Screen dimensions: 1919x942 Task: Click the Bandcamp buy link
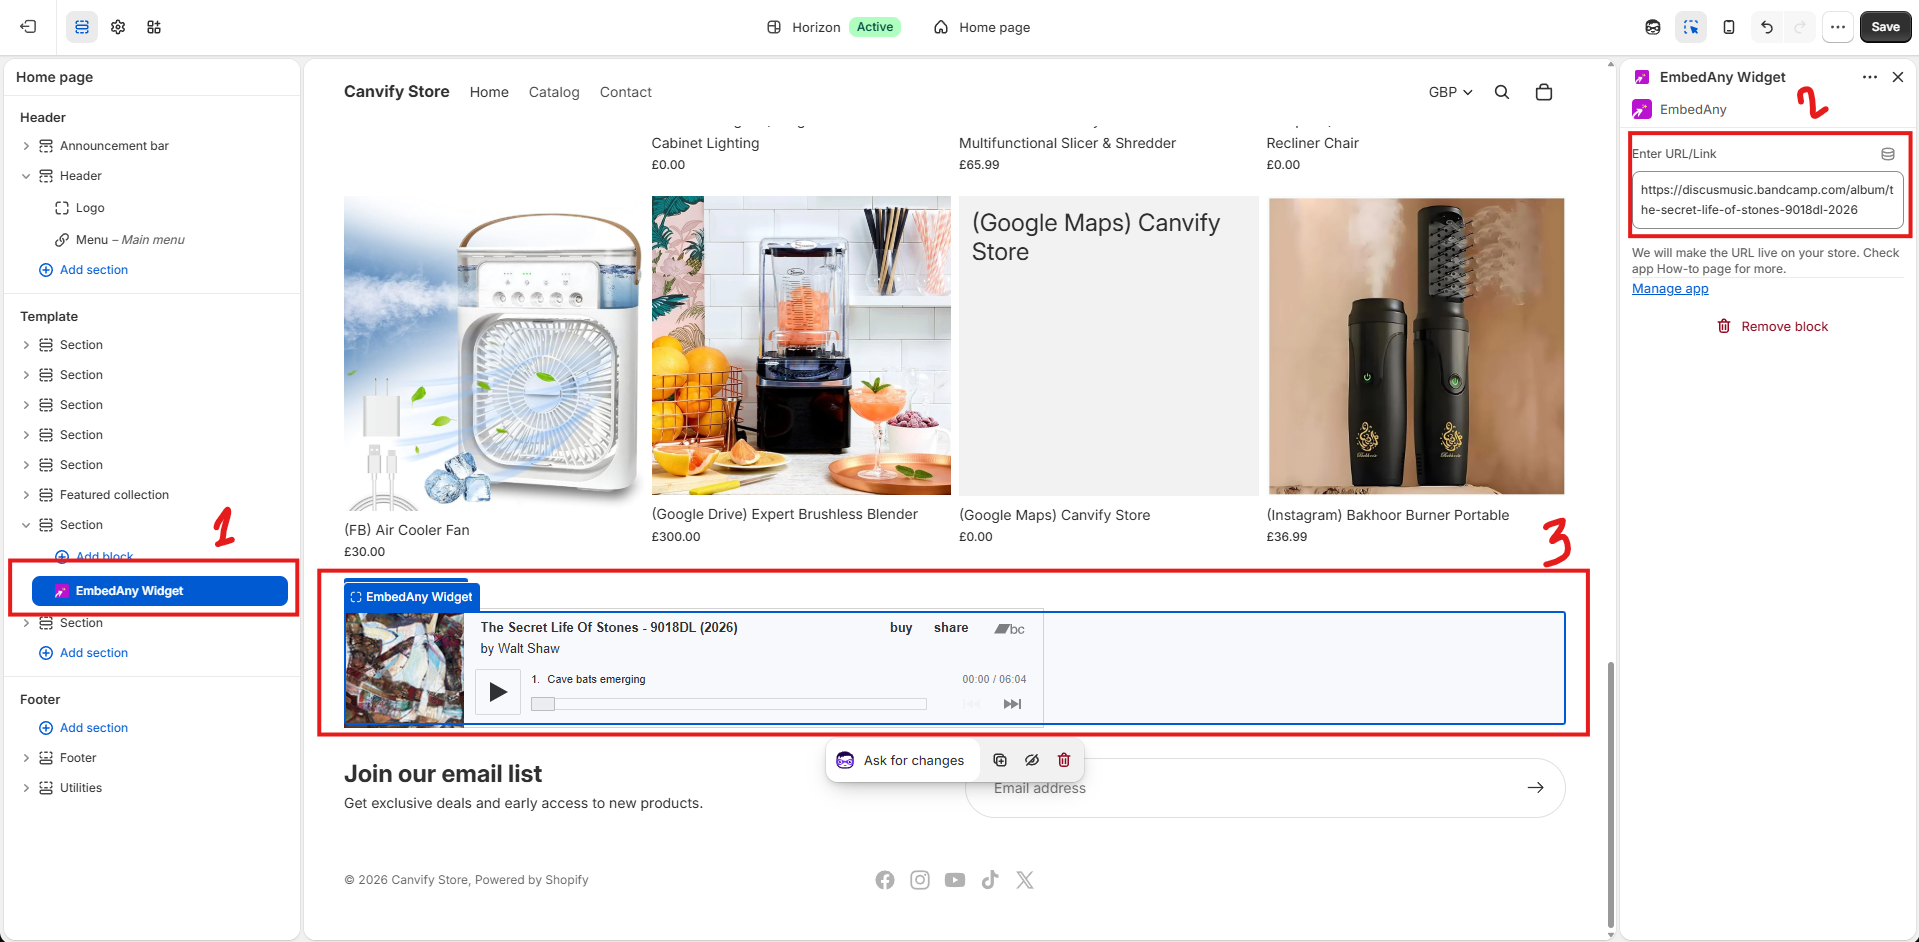click(901, 628)
